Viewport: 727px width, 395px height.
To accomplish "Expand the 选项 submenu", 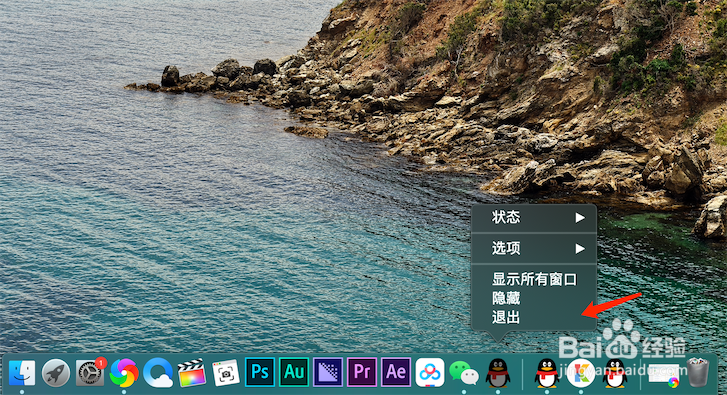I will (534, 248).
